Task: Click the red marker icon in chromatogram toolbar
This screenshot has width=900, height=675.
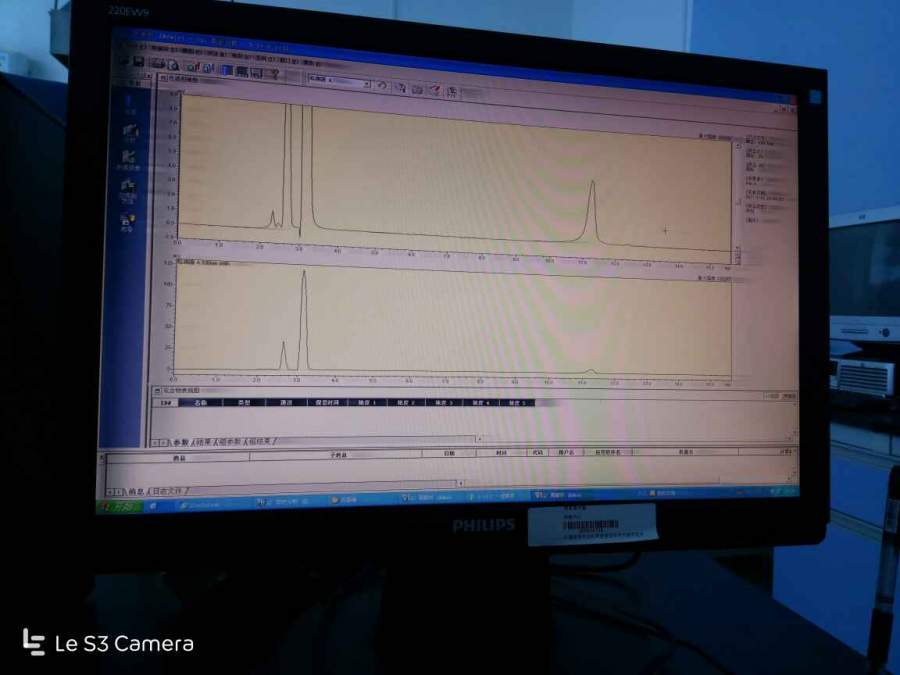Action: pos(436,90)
